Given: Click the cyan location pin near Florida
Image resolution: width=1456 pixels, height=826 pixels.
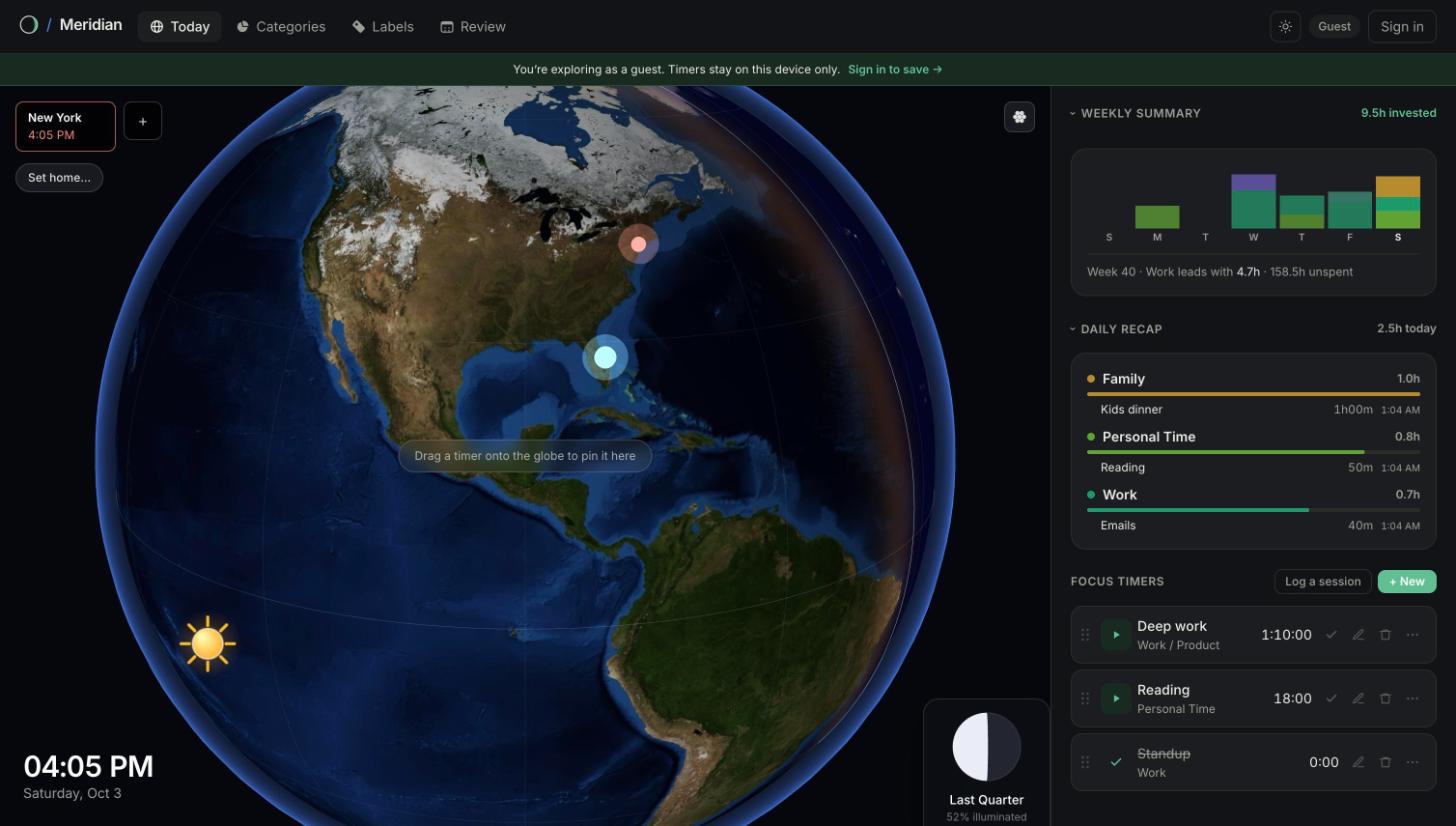Looking at the screenshot, I should (605, 358).
